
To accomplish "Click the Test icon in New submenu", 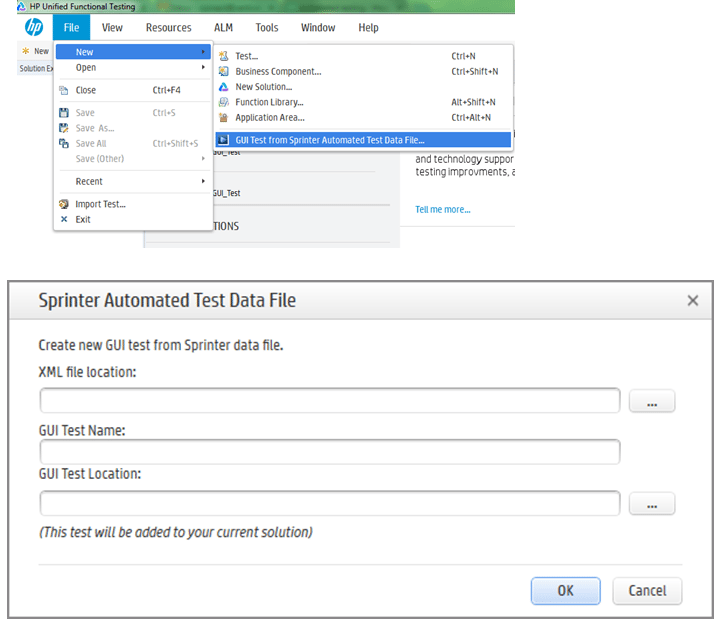I will point(223,56).
